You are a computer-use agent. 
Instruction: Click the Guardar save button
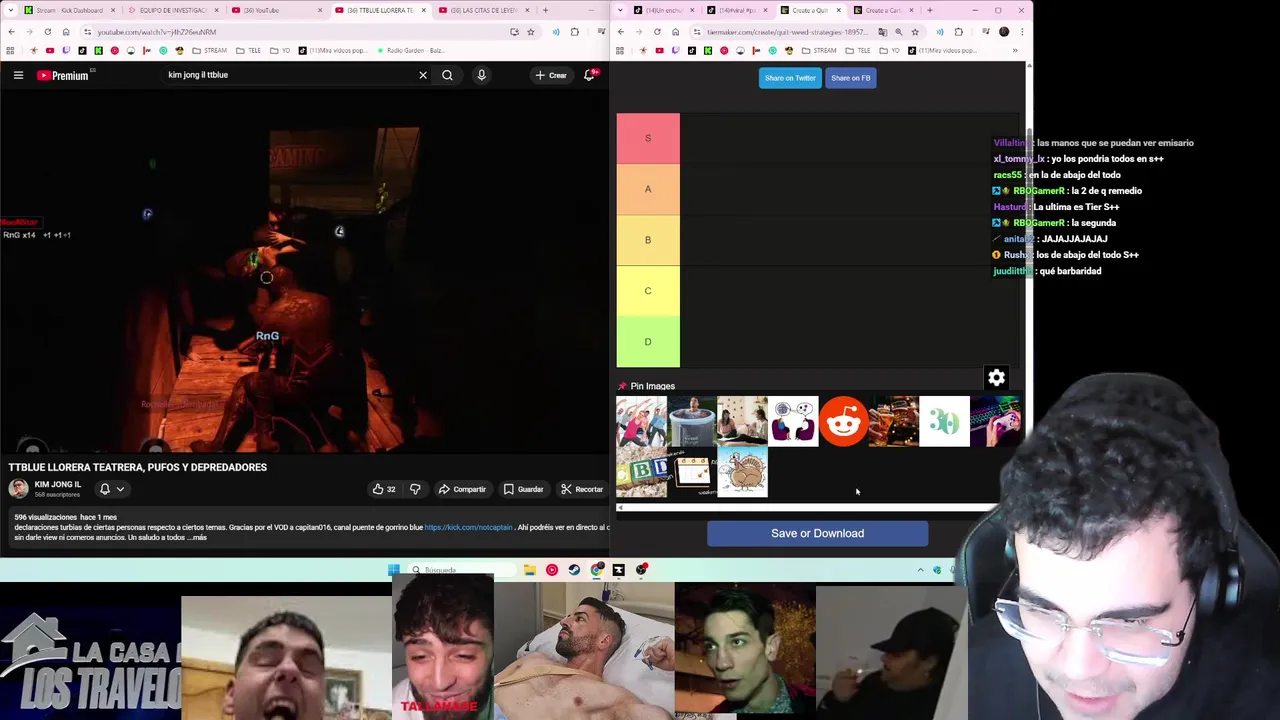click(x=523, y=489)
